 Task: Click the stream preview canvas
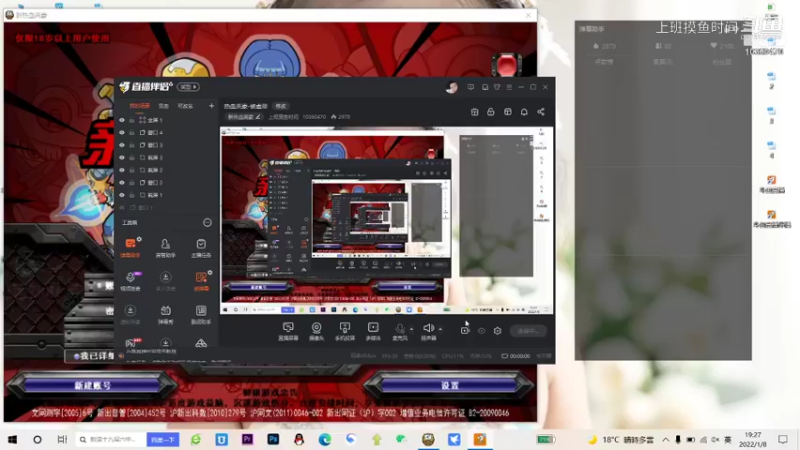coord(387,220)
